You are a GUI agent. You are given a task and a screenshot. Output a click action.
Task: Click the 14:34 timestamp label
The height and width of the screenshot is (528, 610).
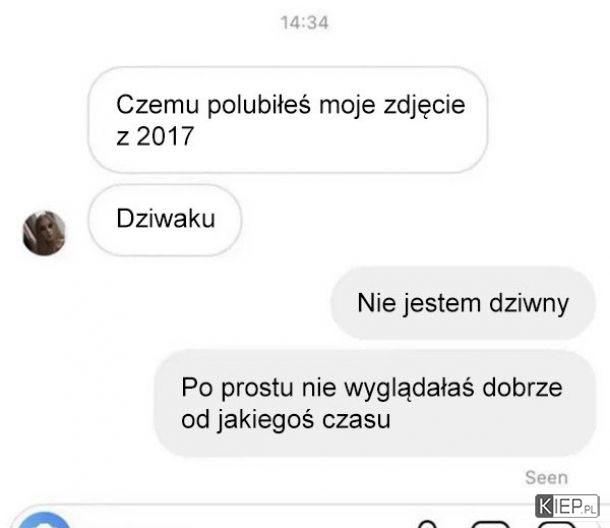(305, 23)
